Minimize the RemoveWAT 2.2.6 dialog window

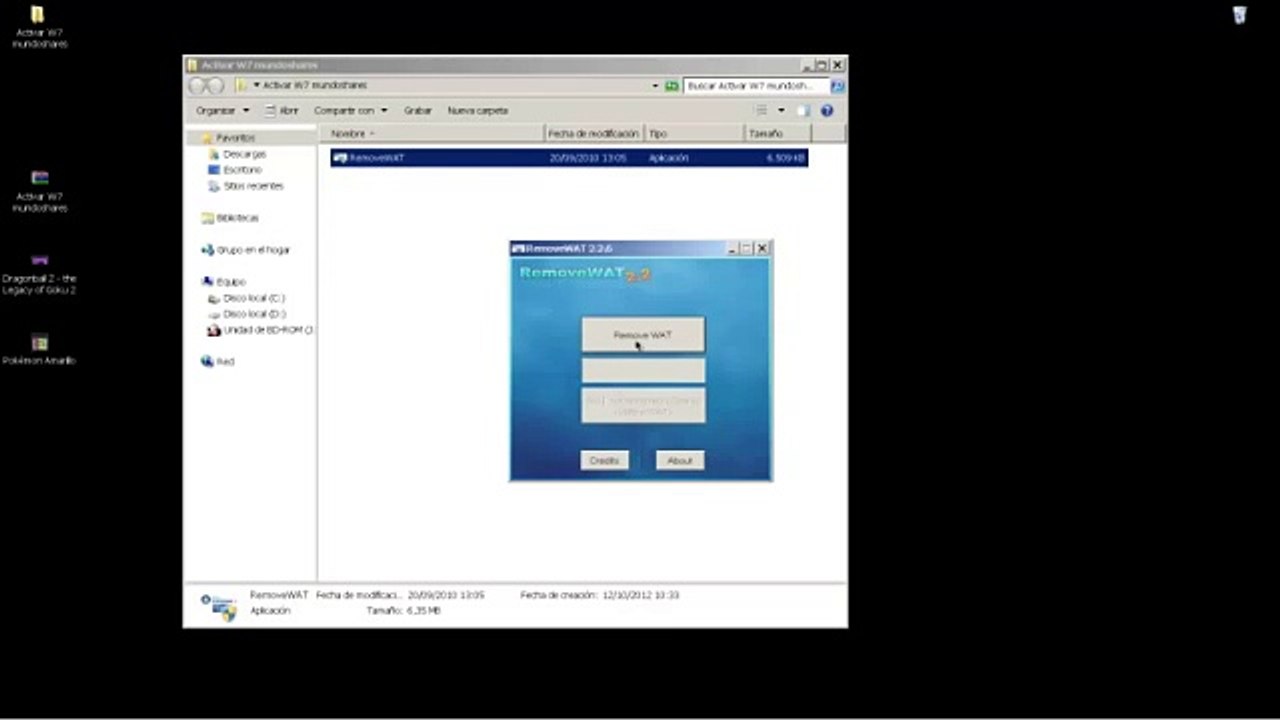coord(732,248)
